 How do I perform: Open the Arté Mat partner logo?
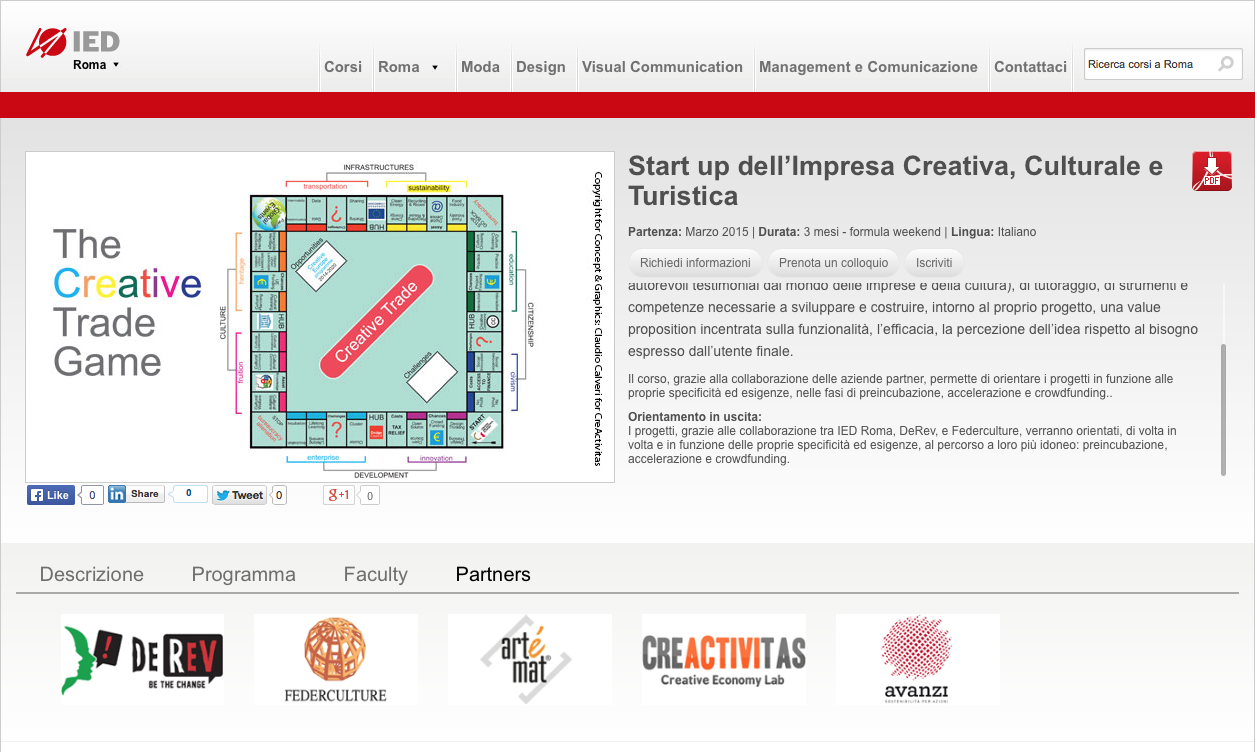pyautogui.click(x=530, y=660)
